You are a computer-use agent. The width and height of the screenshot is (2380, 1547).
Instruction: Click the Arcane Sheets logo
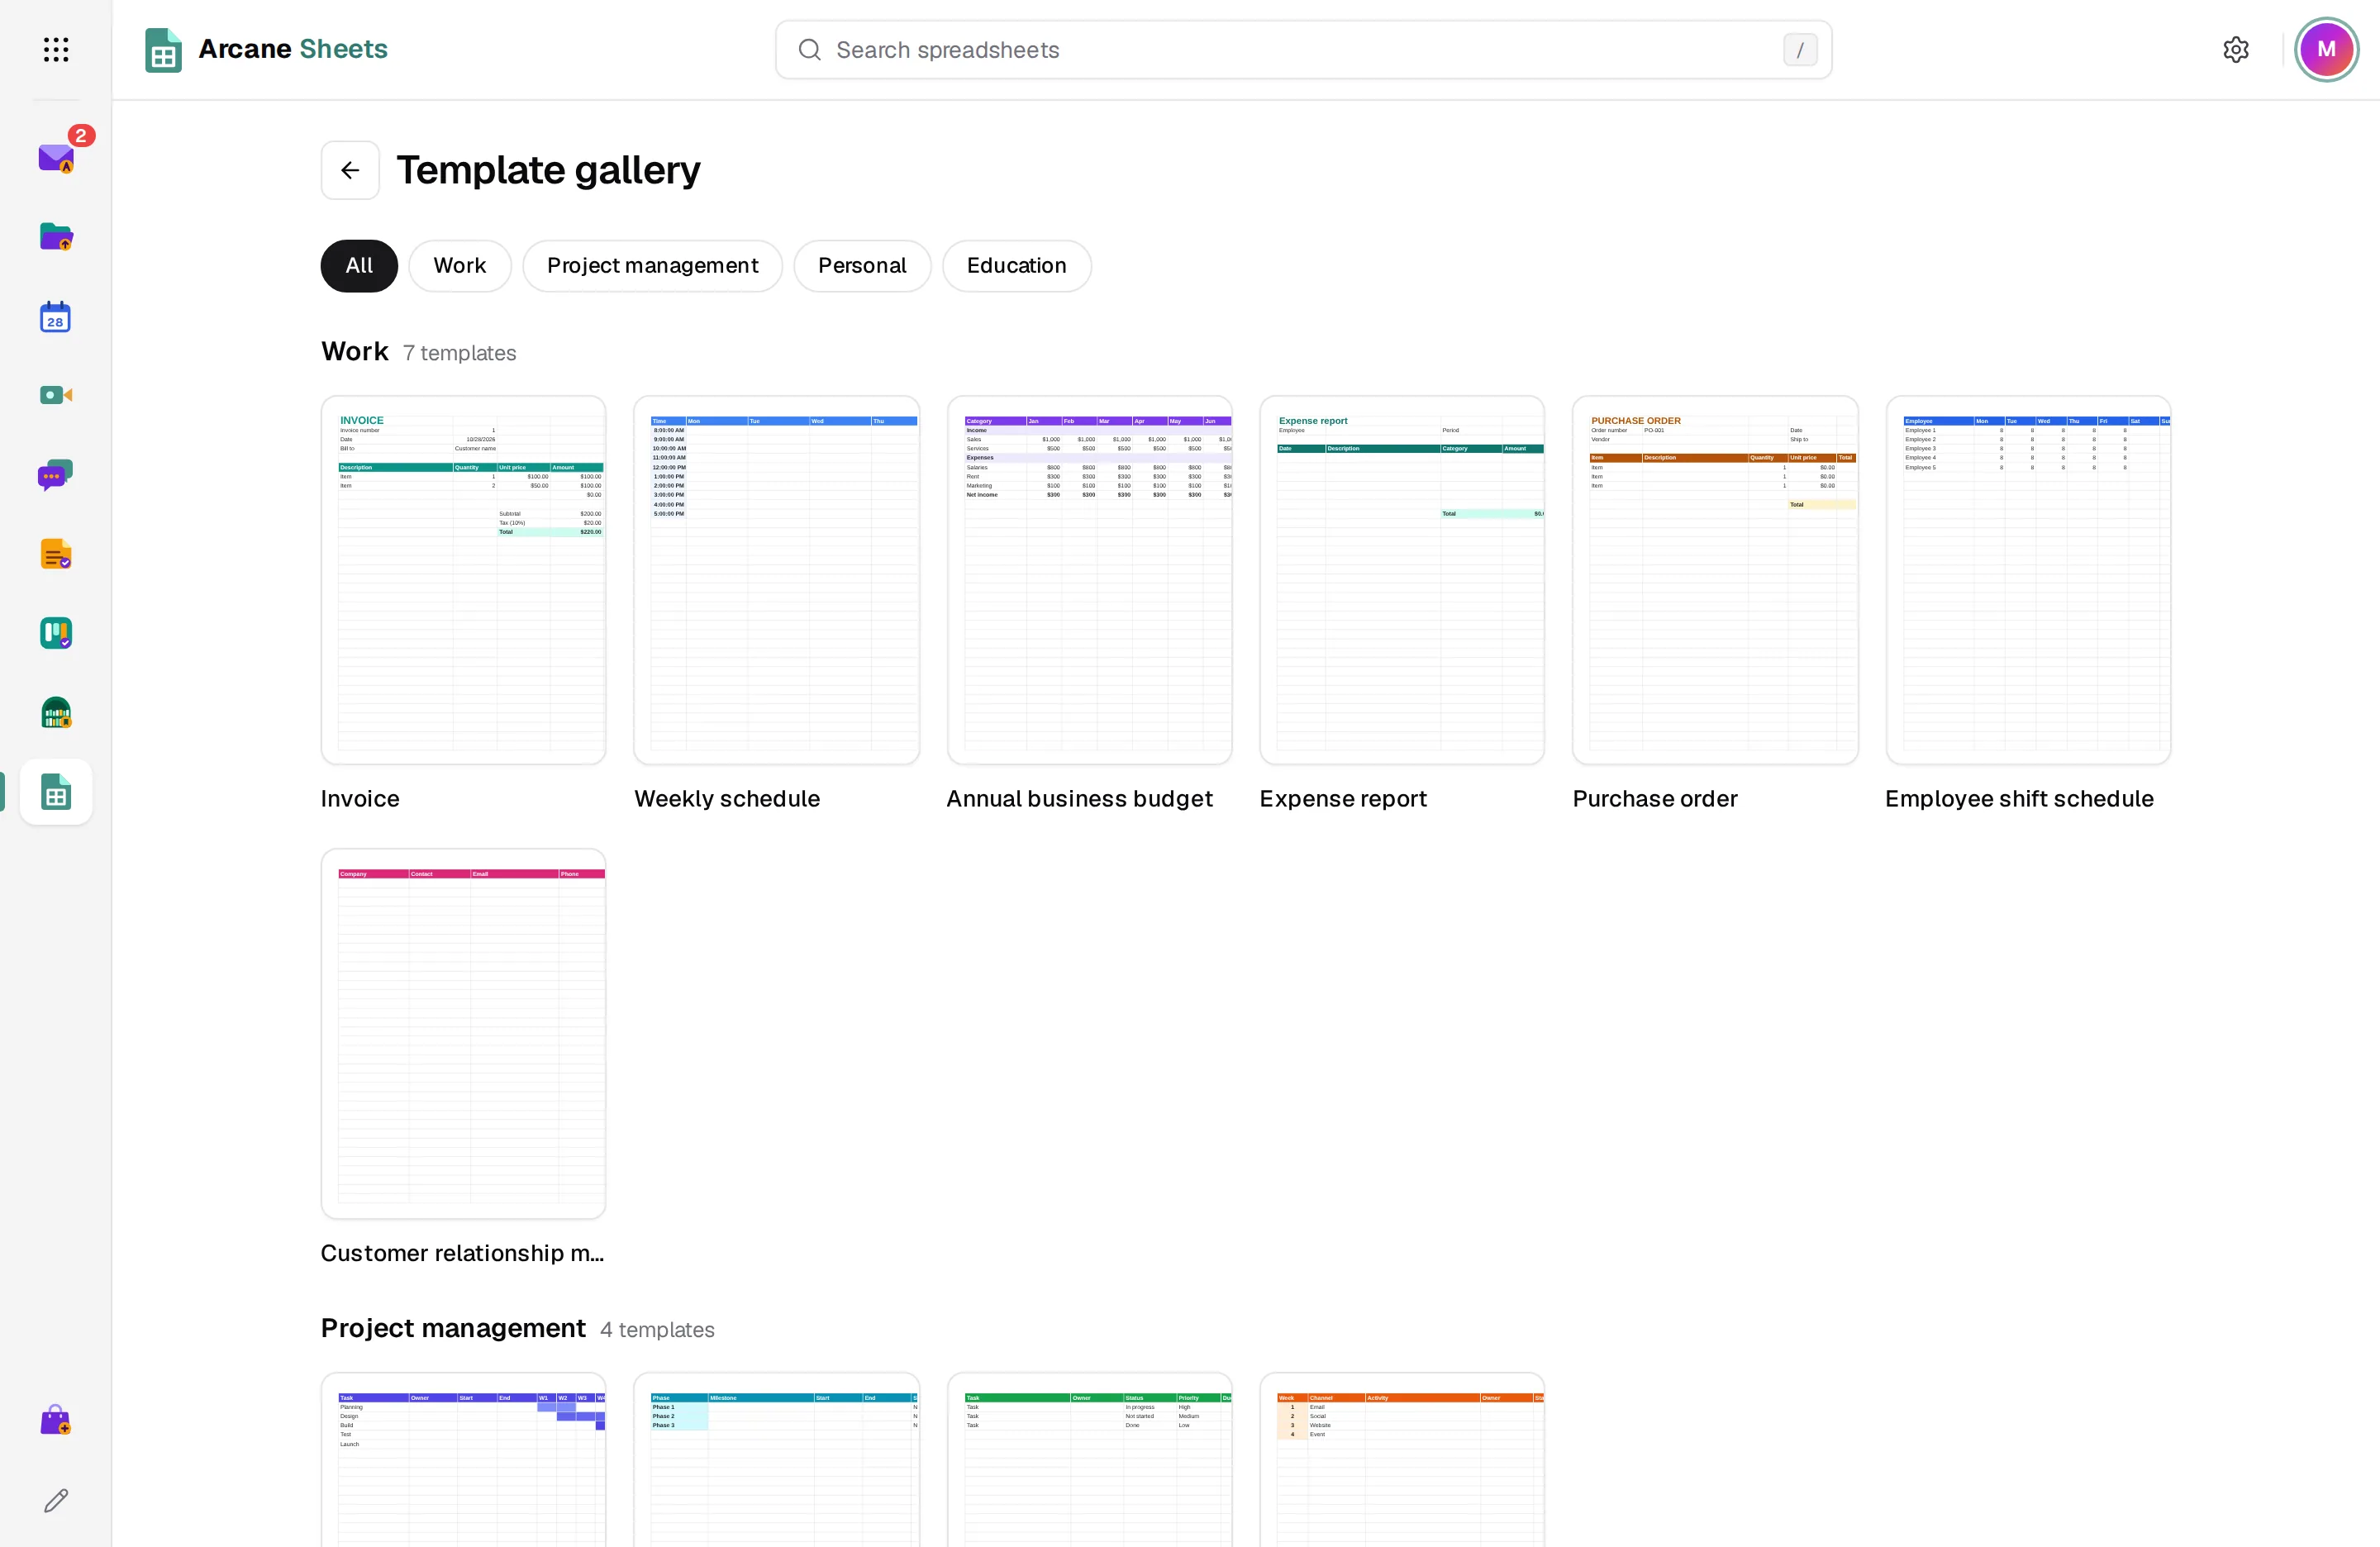click(x=266, y=49)
